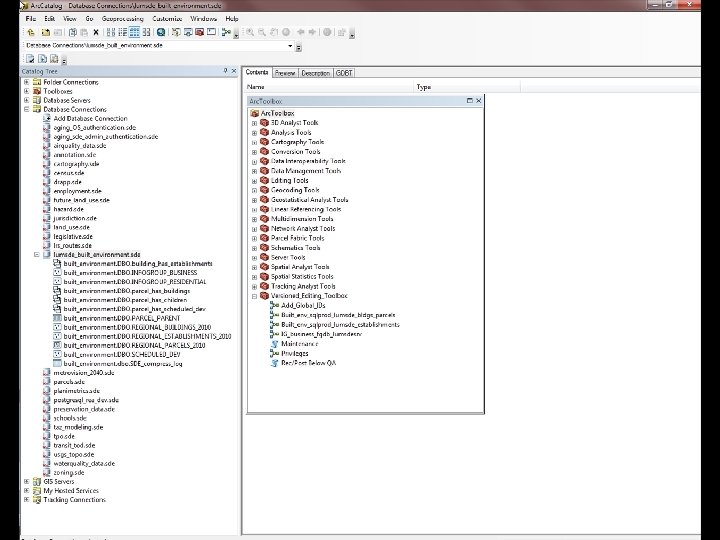The height and width of the screenshot is (540, 720).
Task: Click the Connect To Folder icon
Action: click(x=45, y=32)
